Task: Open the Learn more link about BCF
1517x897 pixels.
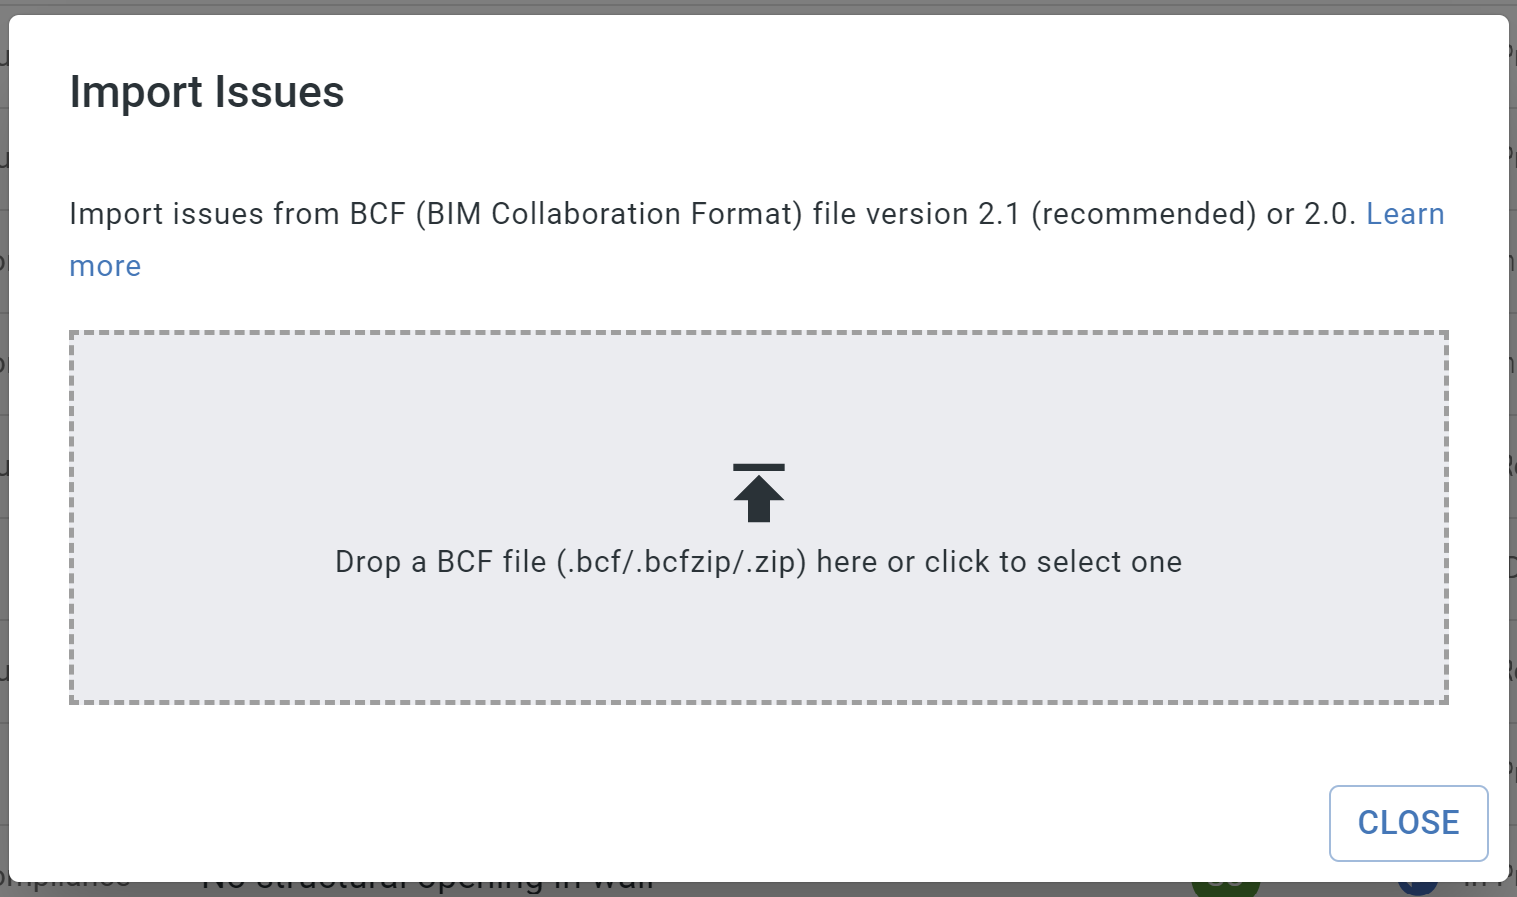Action: (1405, 214)
